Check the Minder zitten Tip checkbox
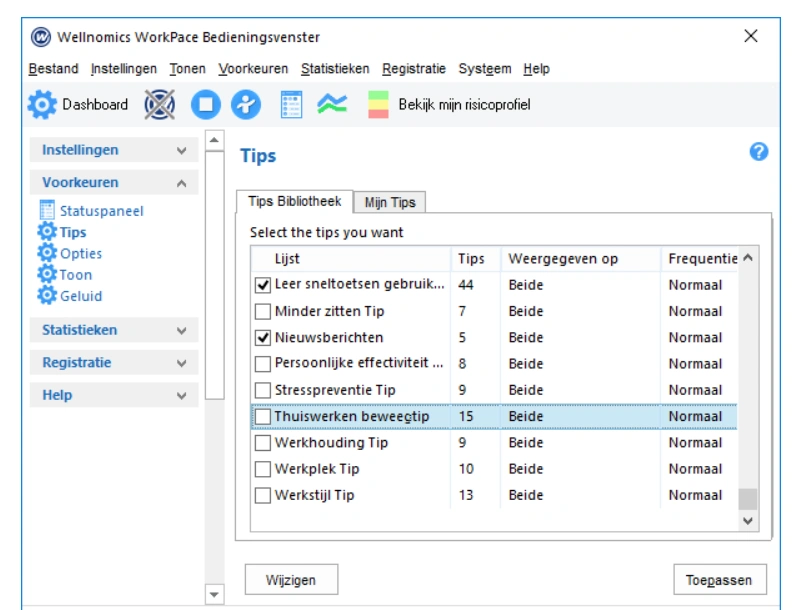The height and width of the screenshot is (610, 797). click(x=263, y=311)
